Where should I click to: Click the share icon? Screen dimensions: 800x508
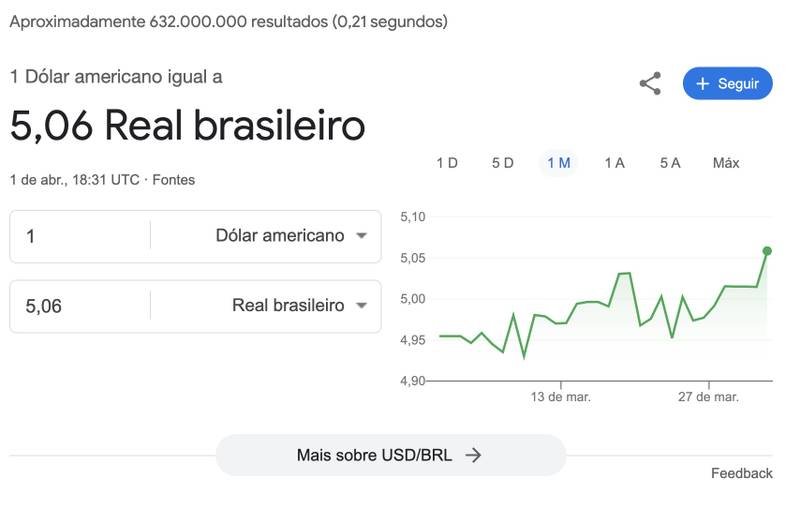coord(650,84)
